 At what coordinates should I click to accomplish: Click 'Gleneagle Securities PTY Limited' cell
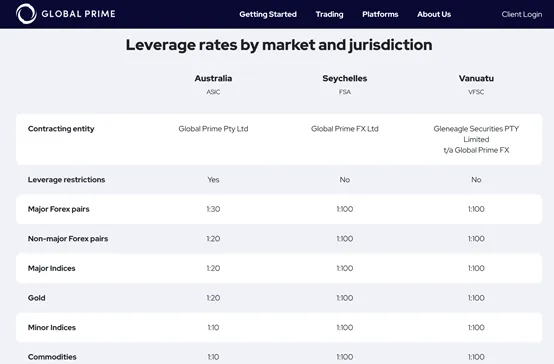coord(476,134)
